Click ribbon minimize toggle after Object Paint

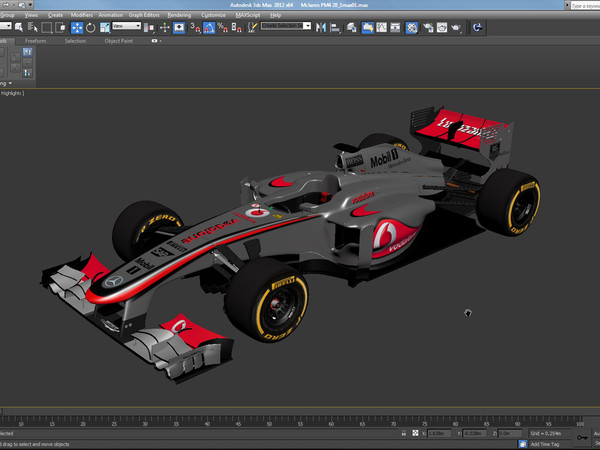(156, 41)
